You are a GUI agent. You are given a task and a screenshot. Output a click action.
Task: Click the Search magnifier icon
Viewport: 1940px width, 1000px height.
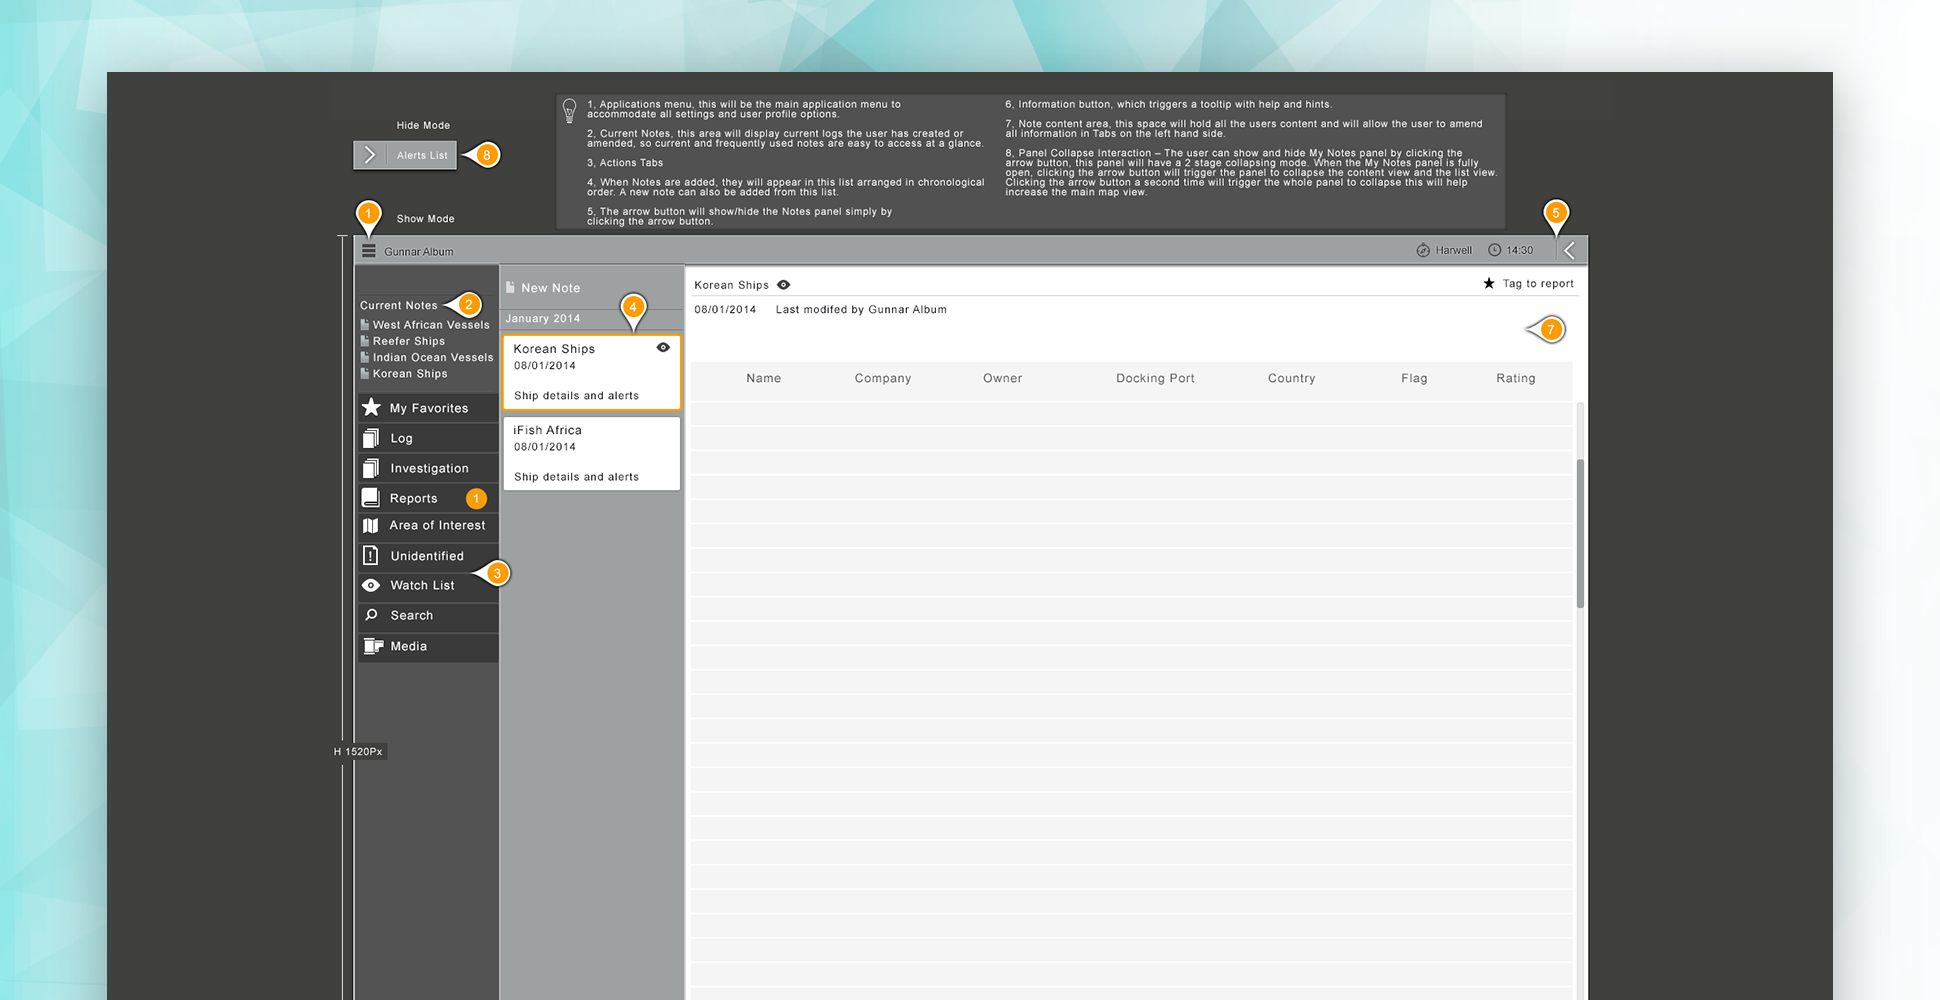371,615
